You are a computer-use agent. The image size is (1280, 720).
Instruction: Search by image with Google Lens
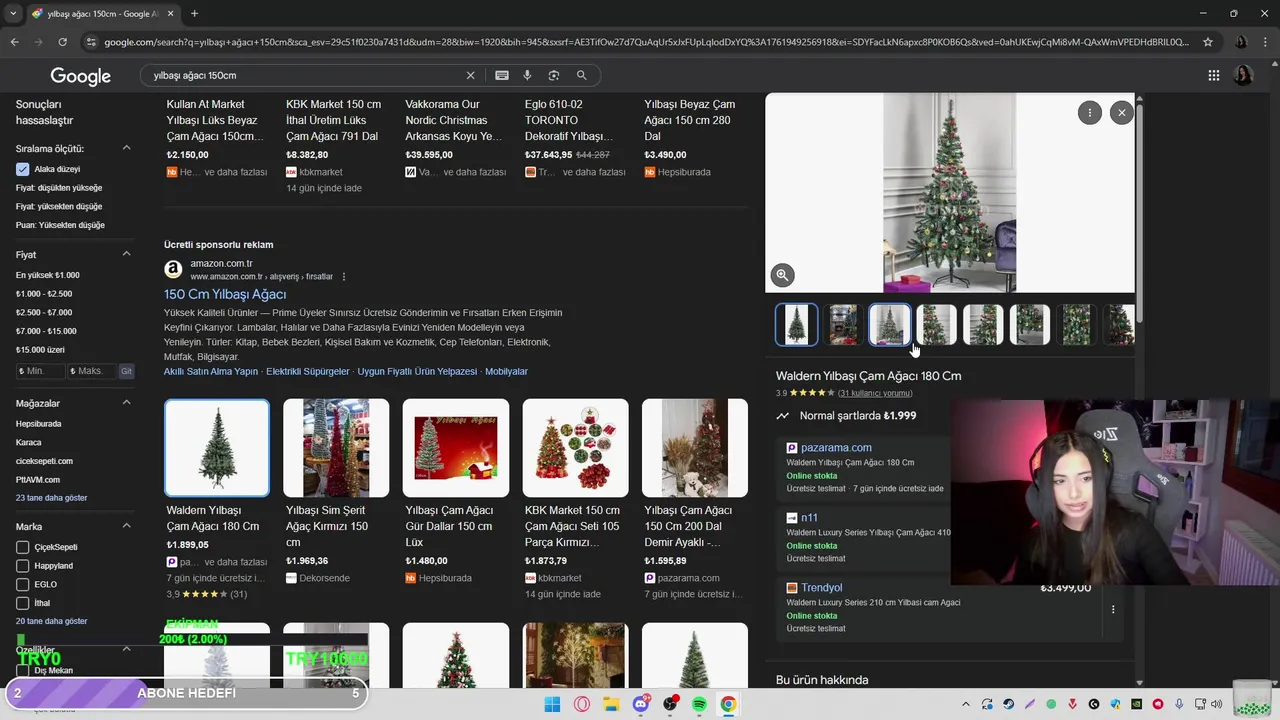pyautogui.click(x=554, y=75)
